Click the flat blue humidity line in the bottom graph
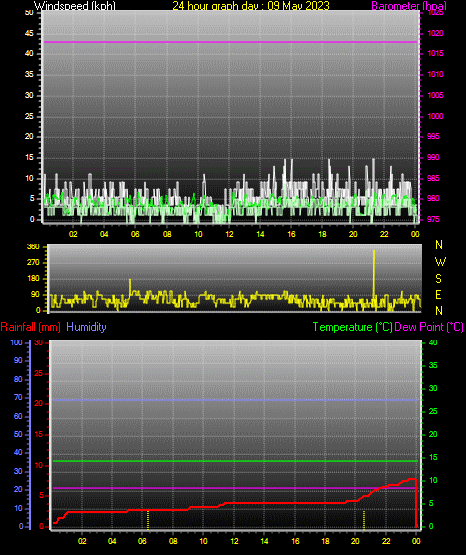 point(234,400)
